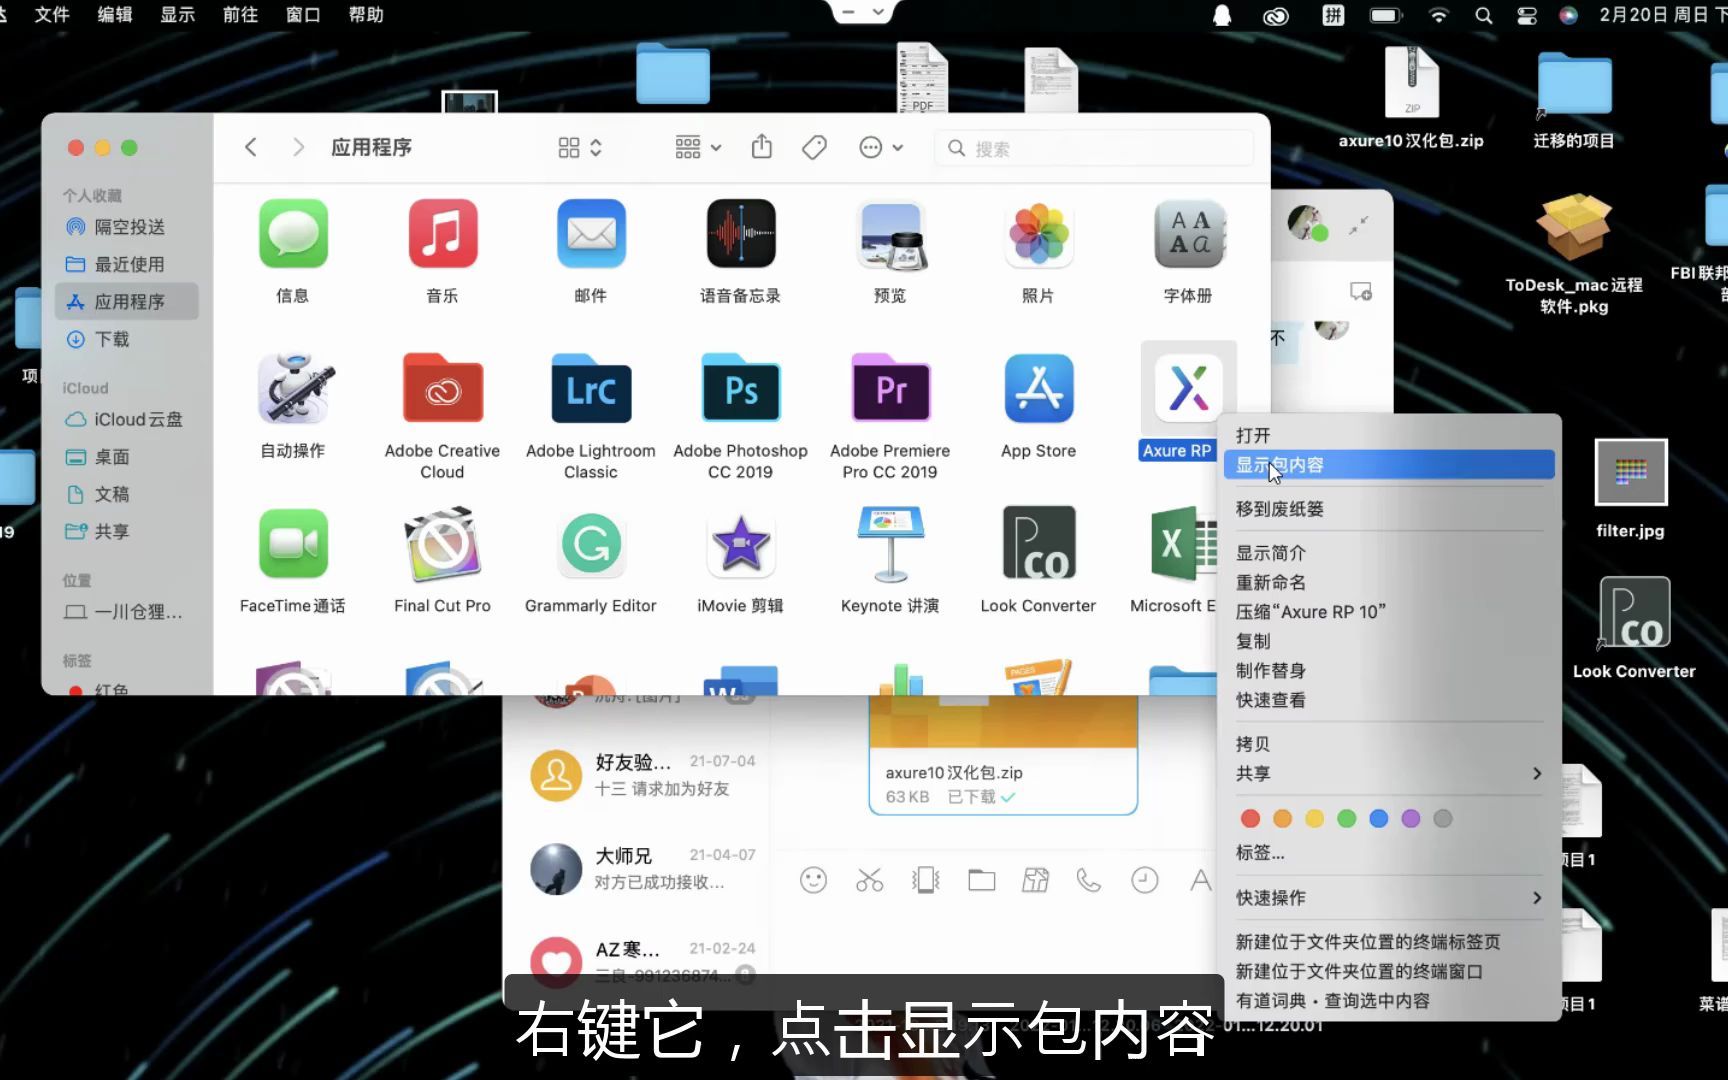Apply the purple tag color
This screenshot has width=1728, height=1080.
point(1410,819)
